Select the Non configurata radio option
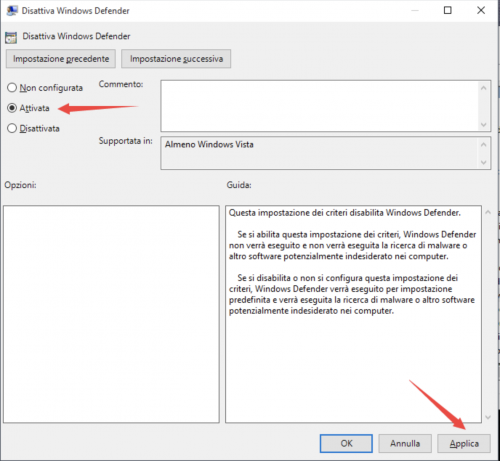The height and width of the screenshot is (461, 500). 12,88
